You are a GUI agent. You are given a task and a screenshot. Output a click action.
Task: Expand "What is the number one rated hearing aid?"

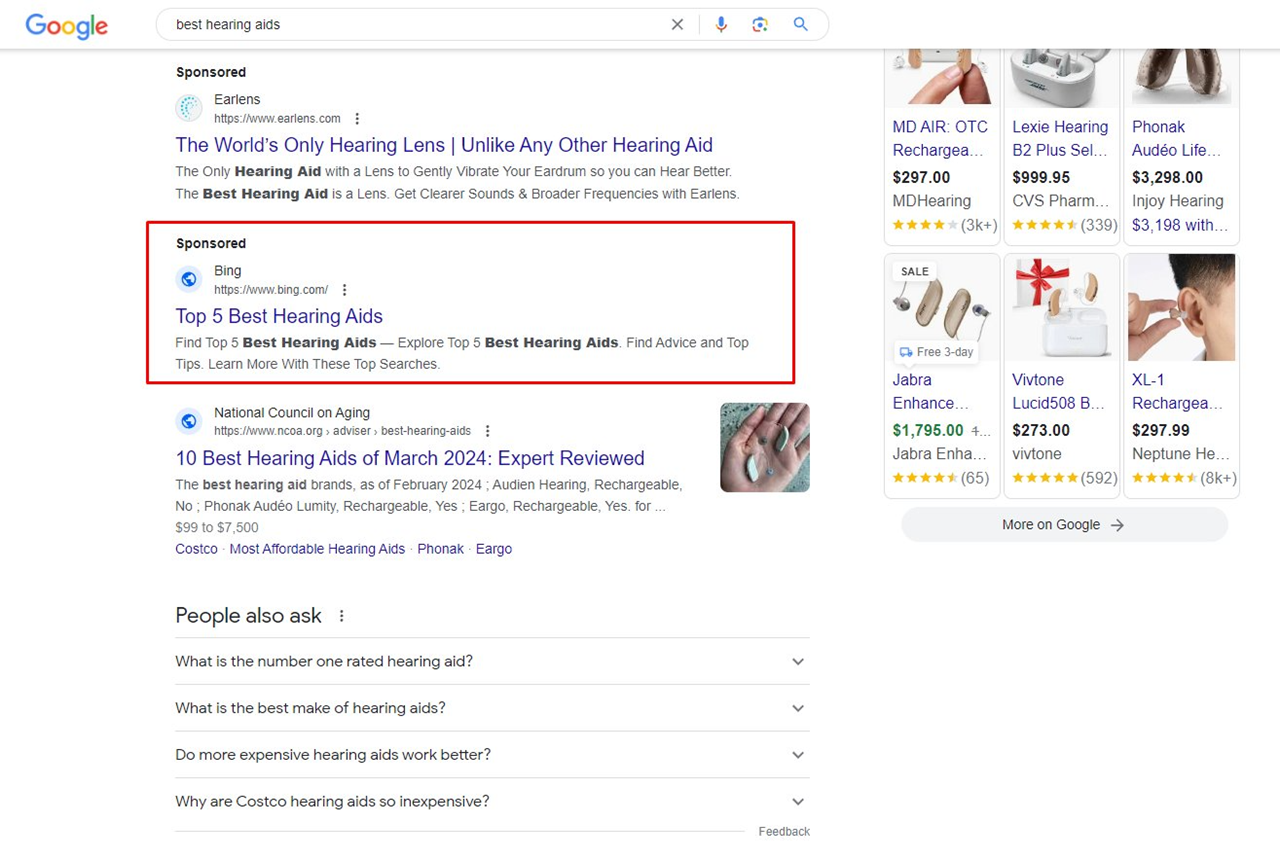[x=492, y=661]
